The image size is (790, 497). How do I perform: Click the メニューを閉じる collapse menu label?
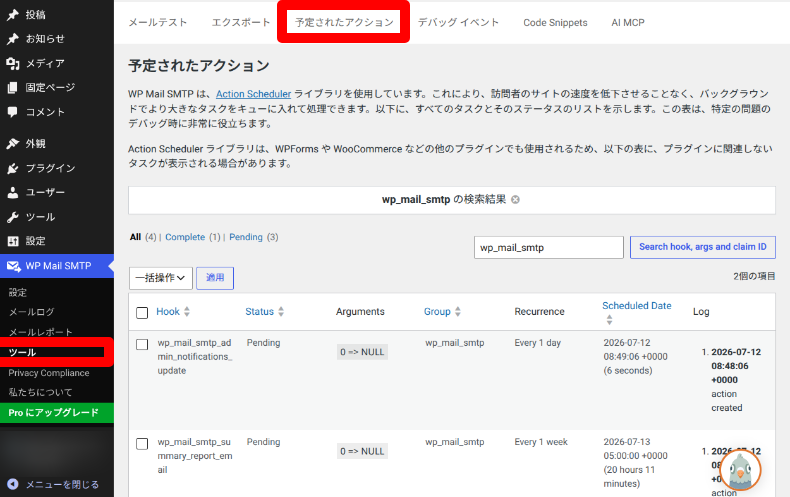62,484
